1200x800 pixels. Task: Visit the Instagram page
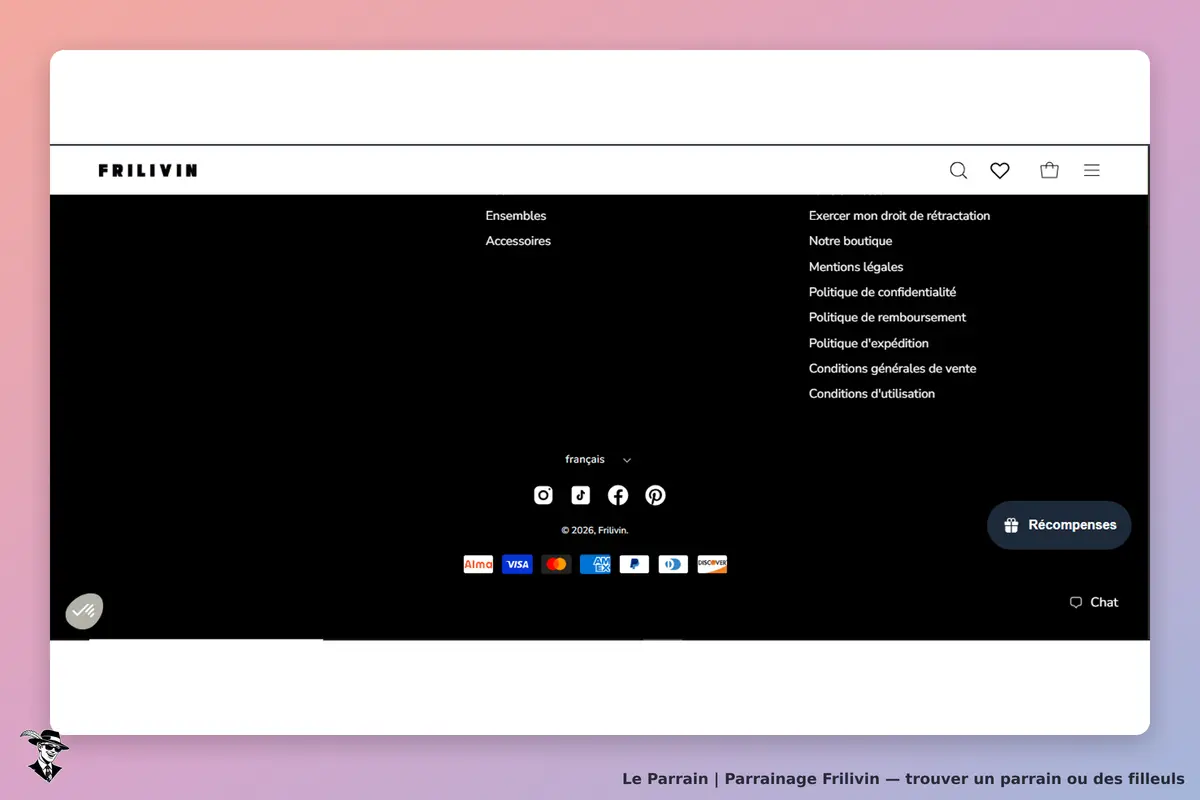543,495
